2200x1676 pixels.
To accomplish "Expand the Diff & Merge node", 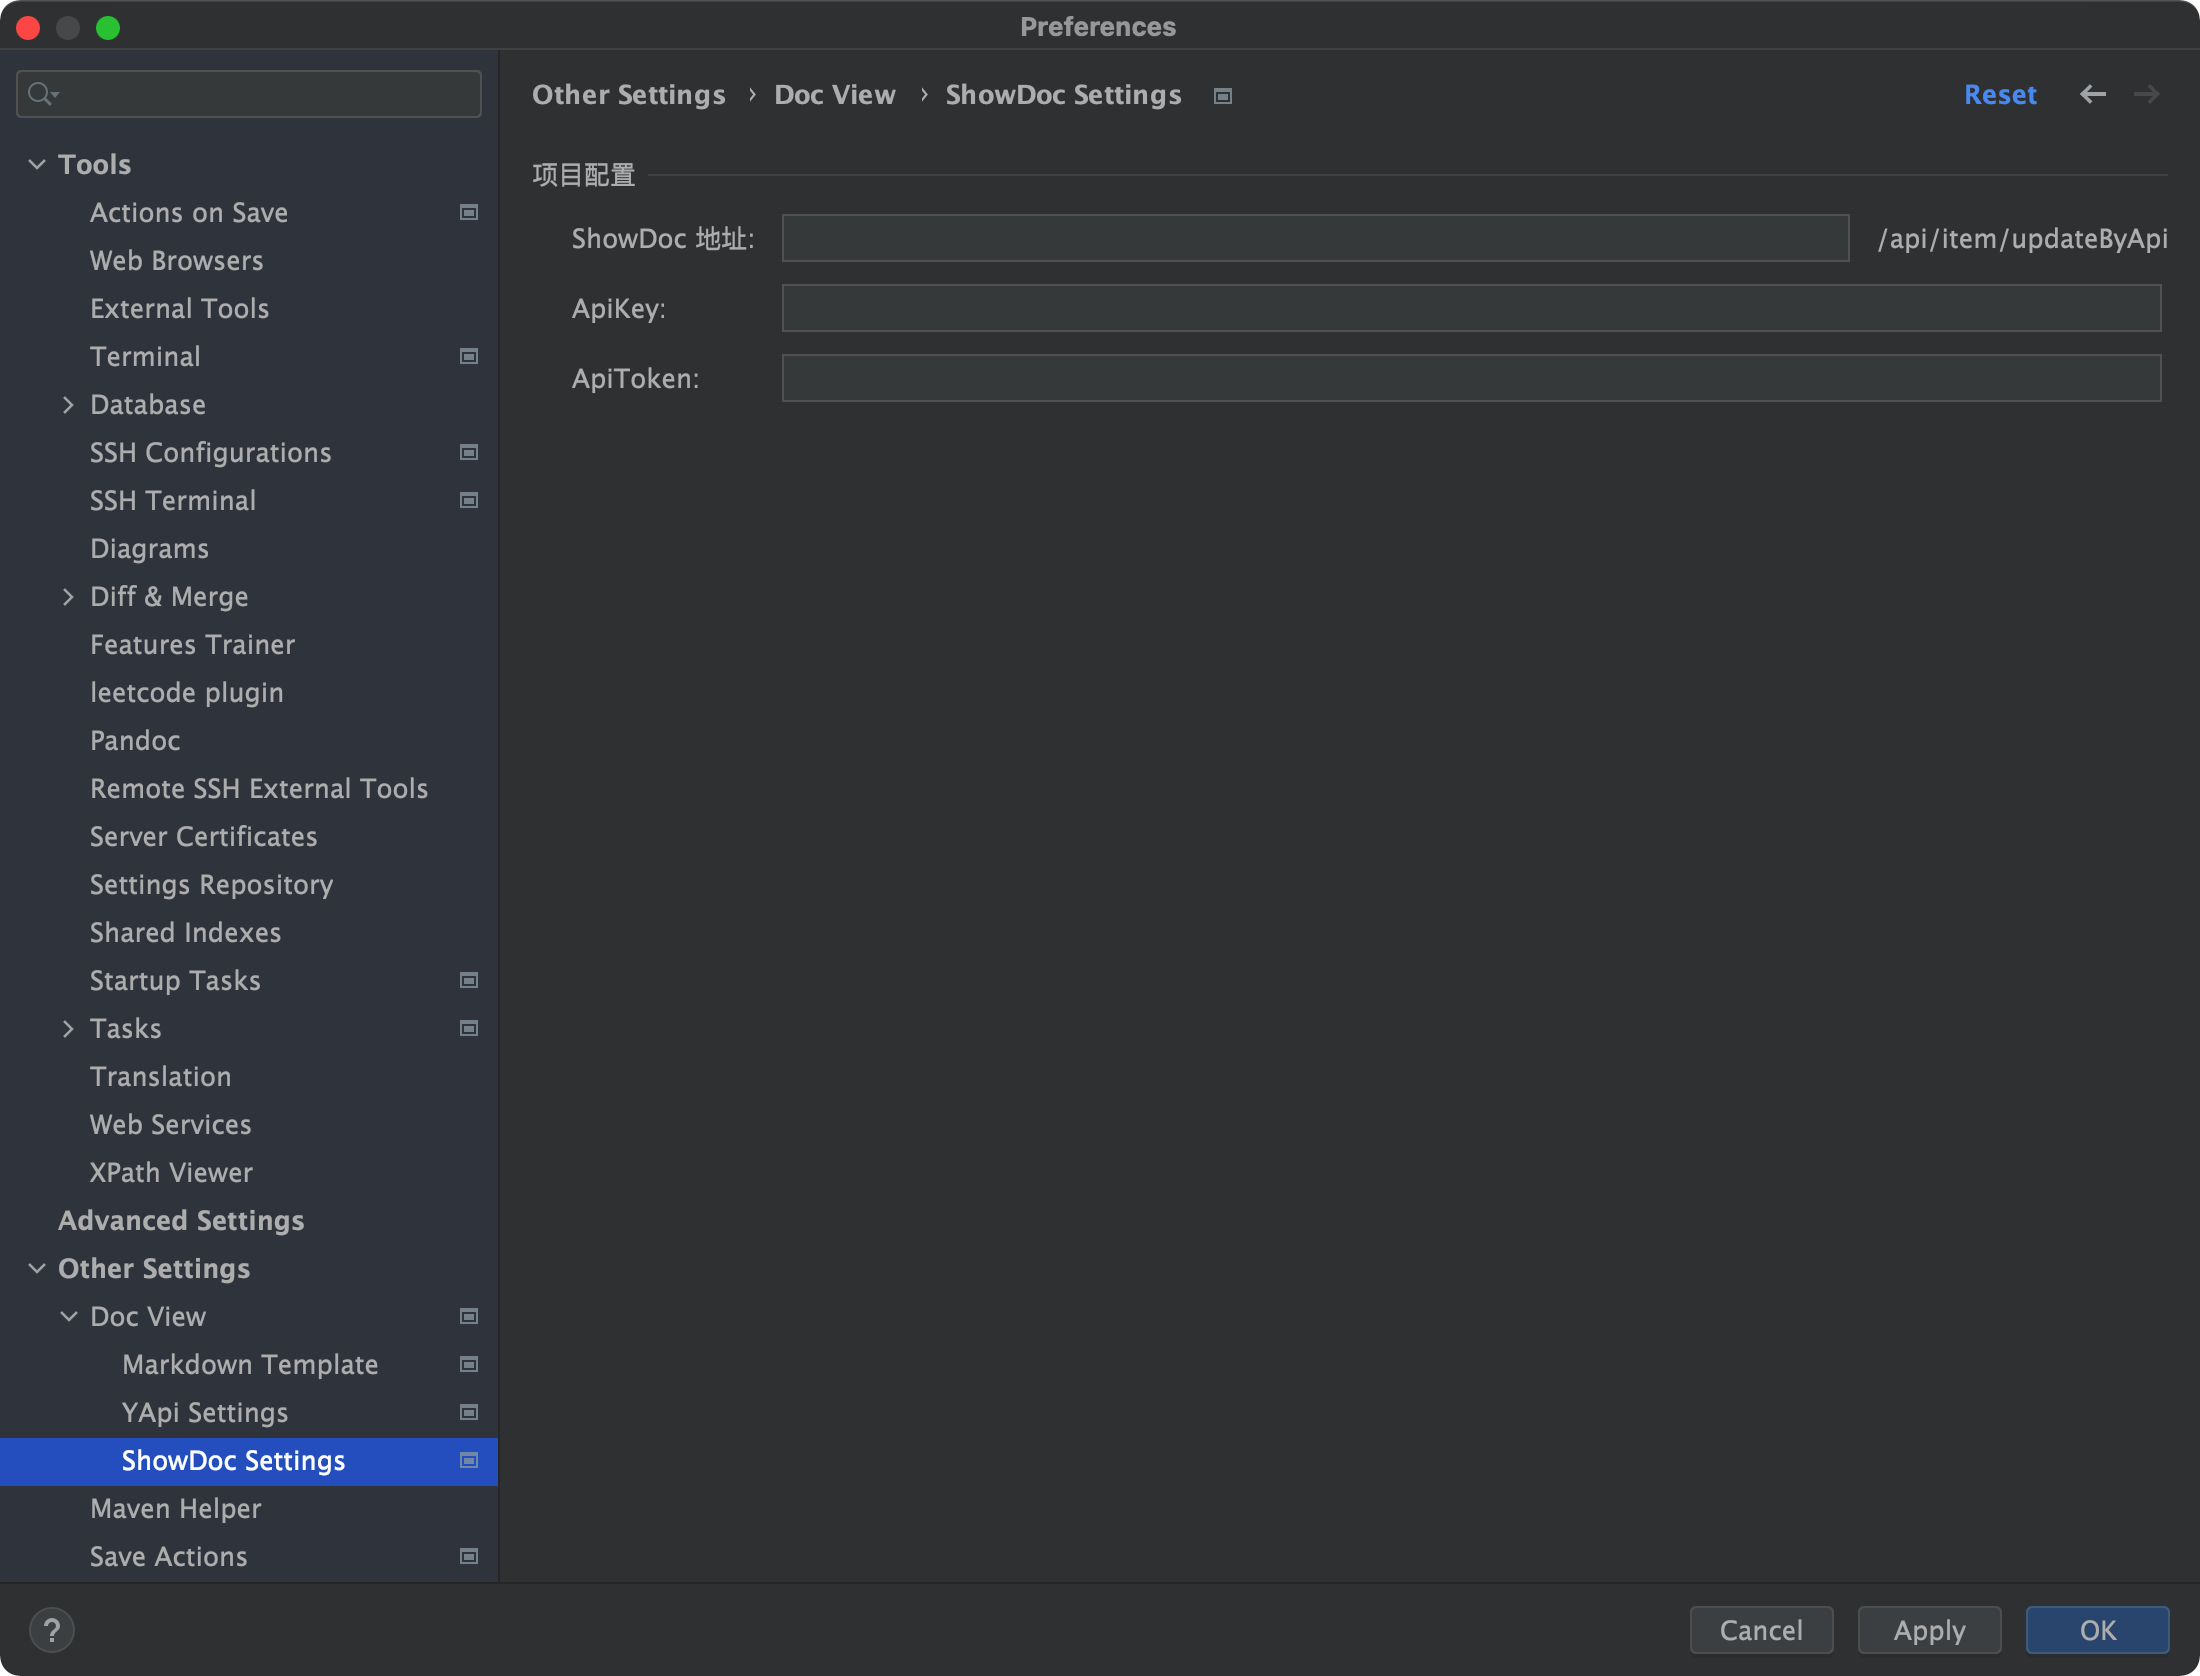I will [68, 596].
